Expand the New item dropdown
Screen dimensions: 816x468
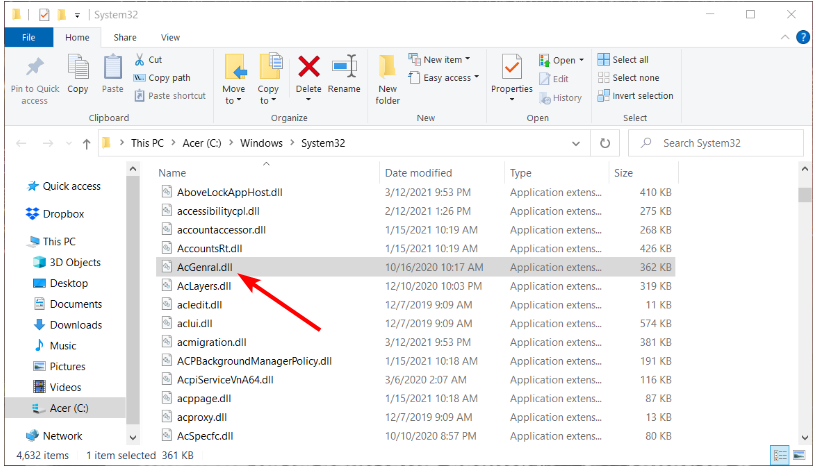click(467, 59)
